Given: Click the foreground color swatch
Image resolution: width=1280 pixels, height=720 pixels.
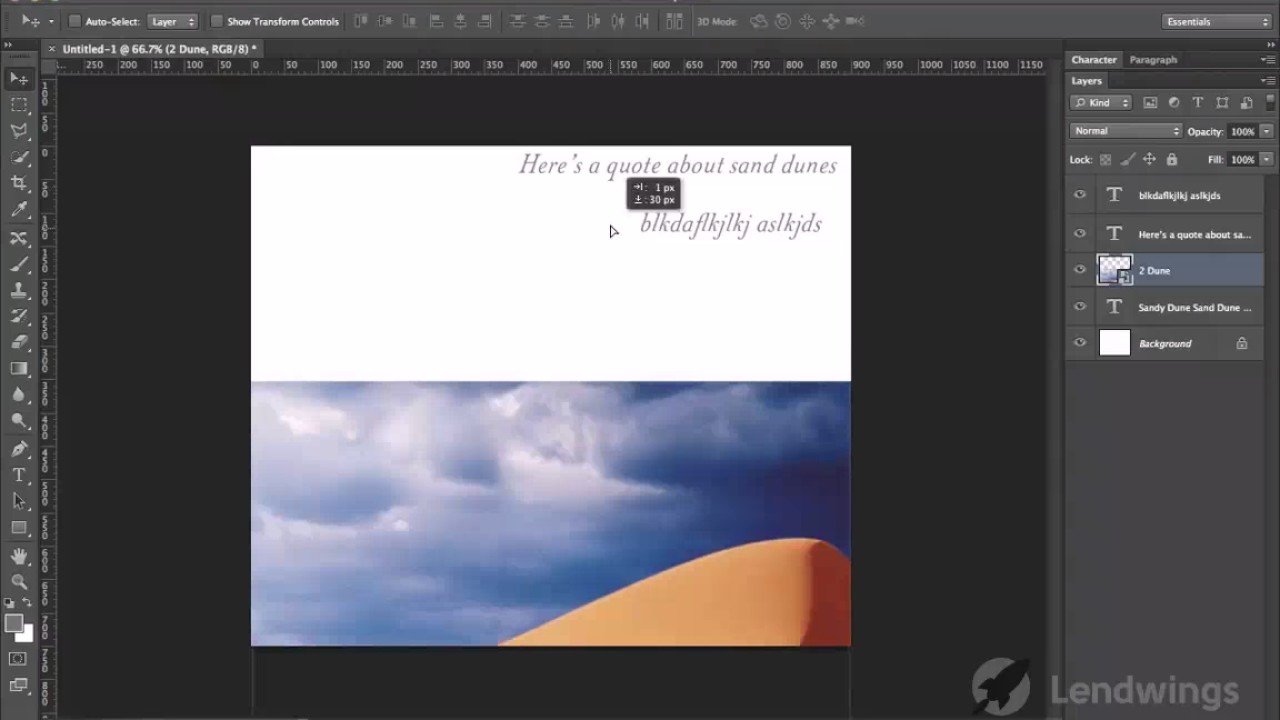Looking at the screenshot, I should coord(14,624).
